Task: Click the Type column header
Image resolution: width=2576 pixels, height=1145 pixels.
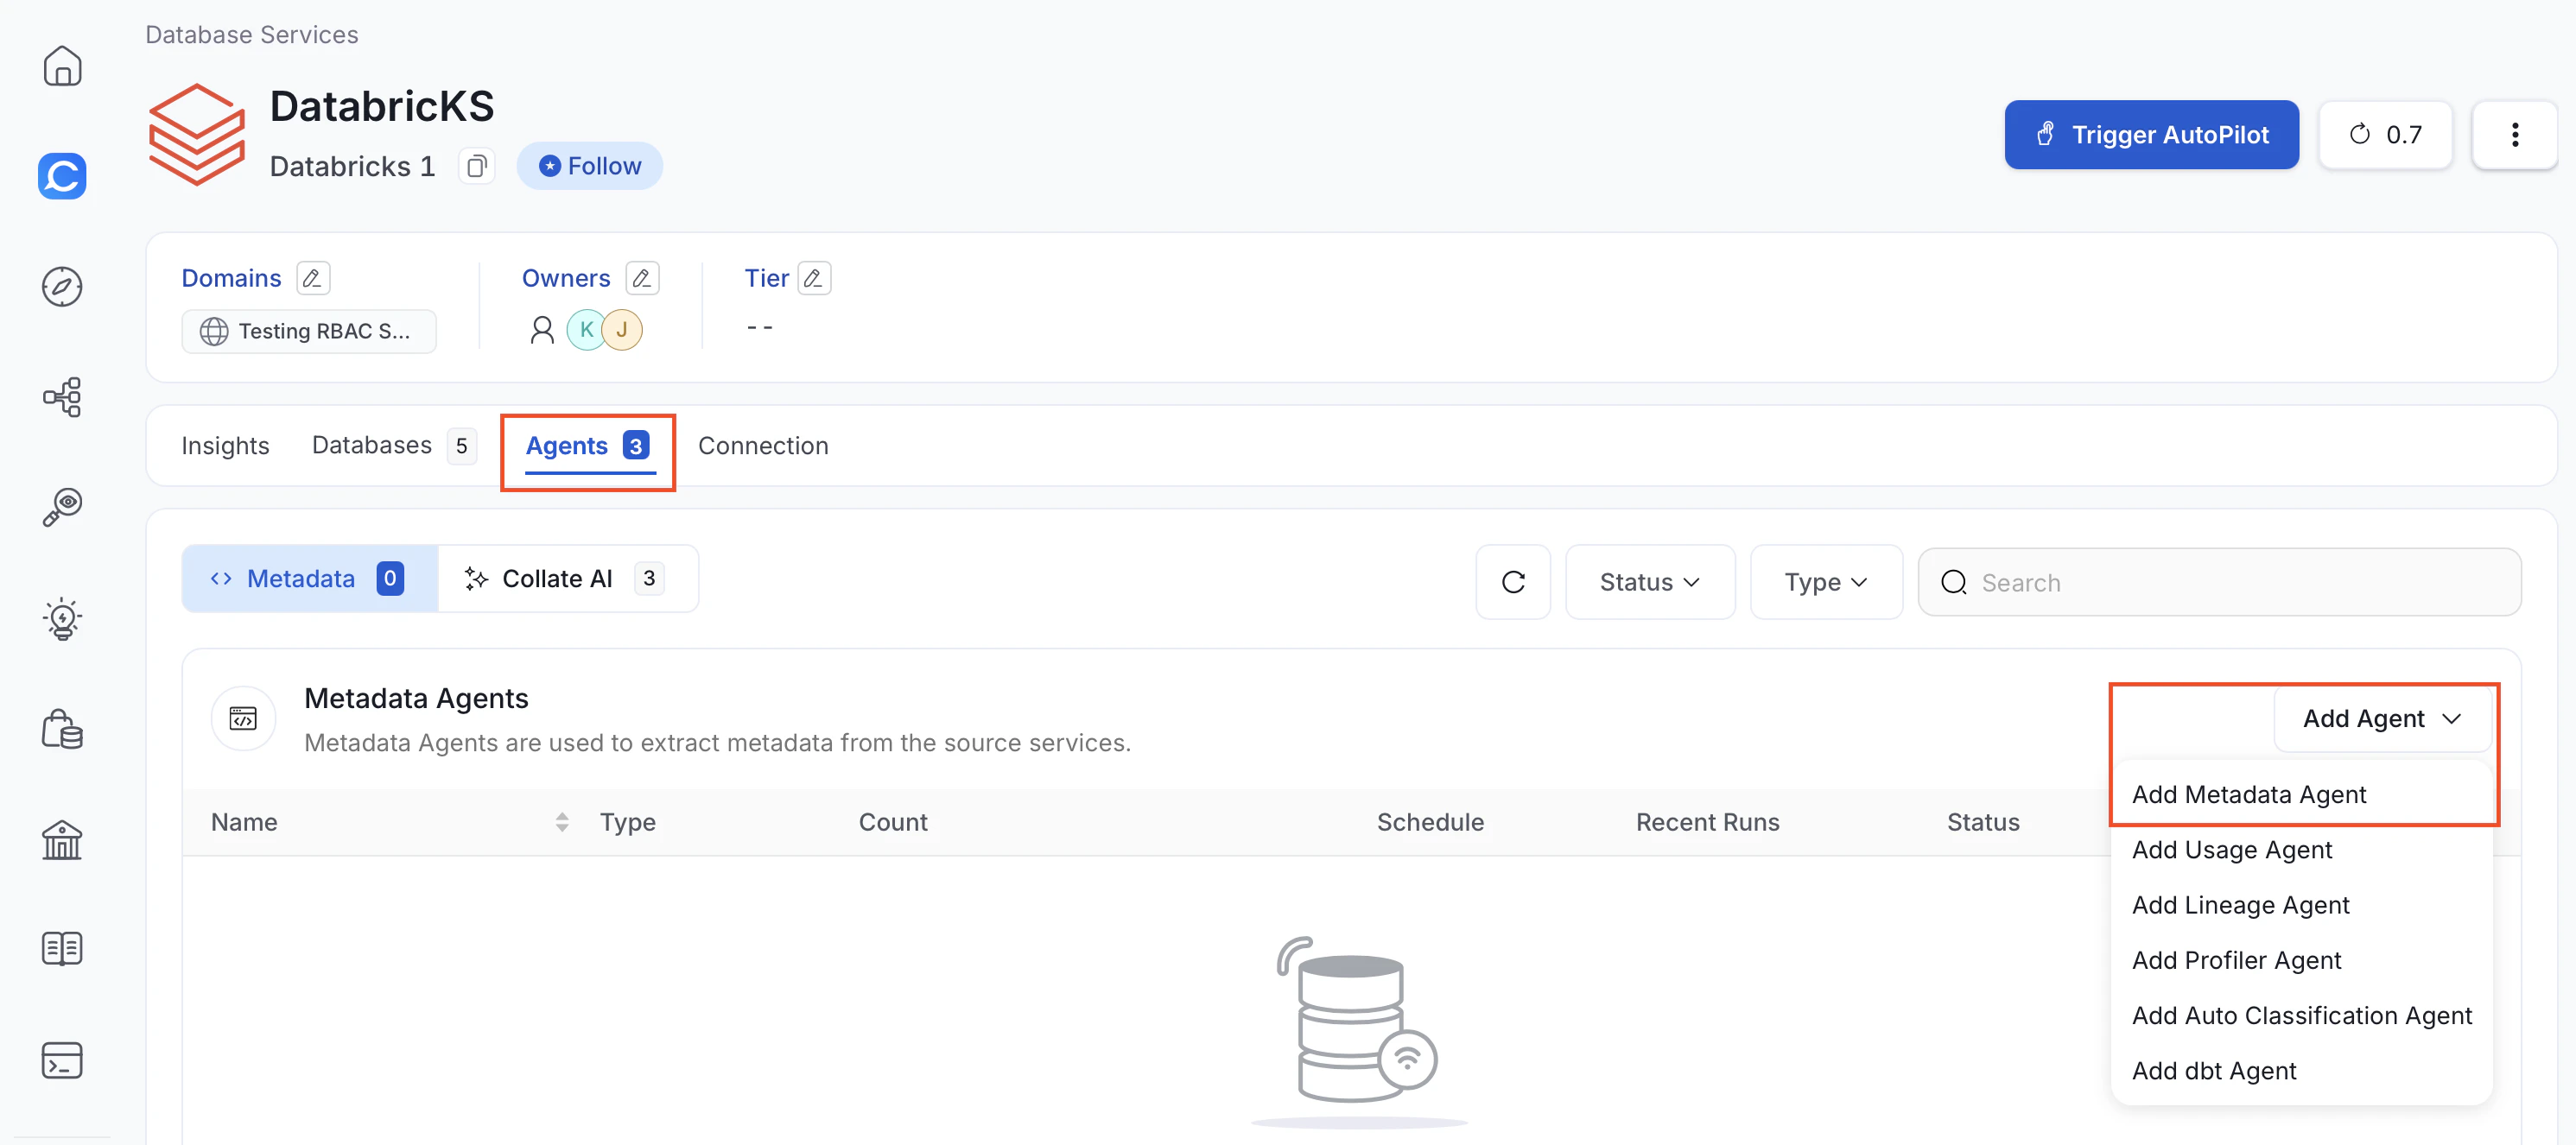Action: pyautogui.click(x=627, y=822)
